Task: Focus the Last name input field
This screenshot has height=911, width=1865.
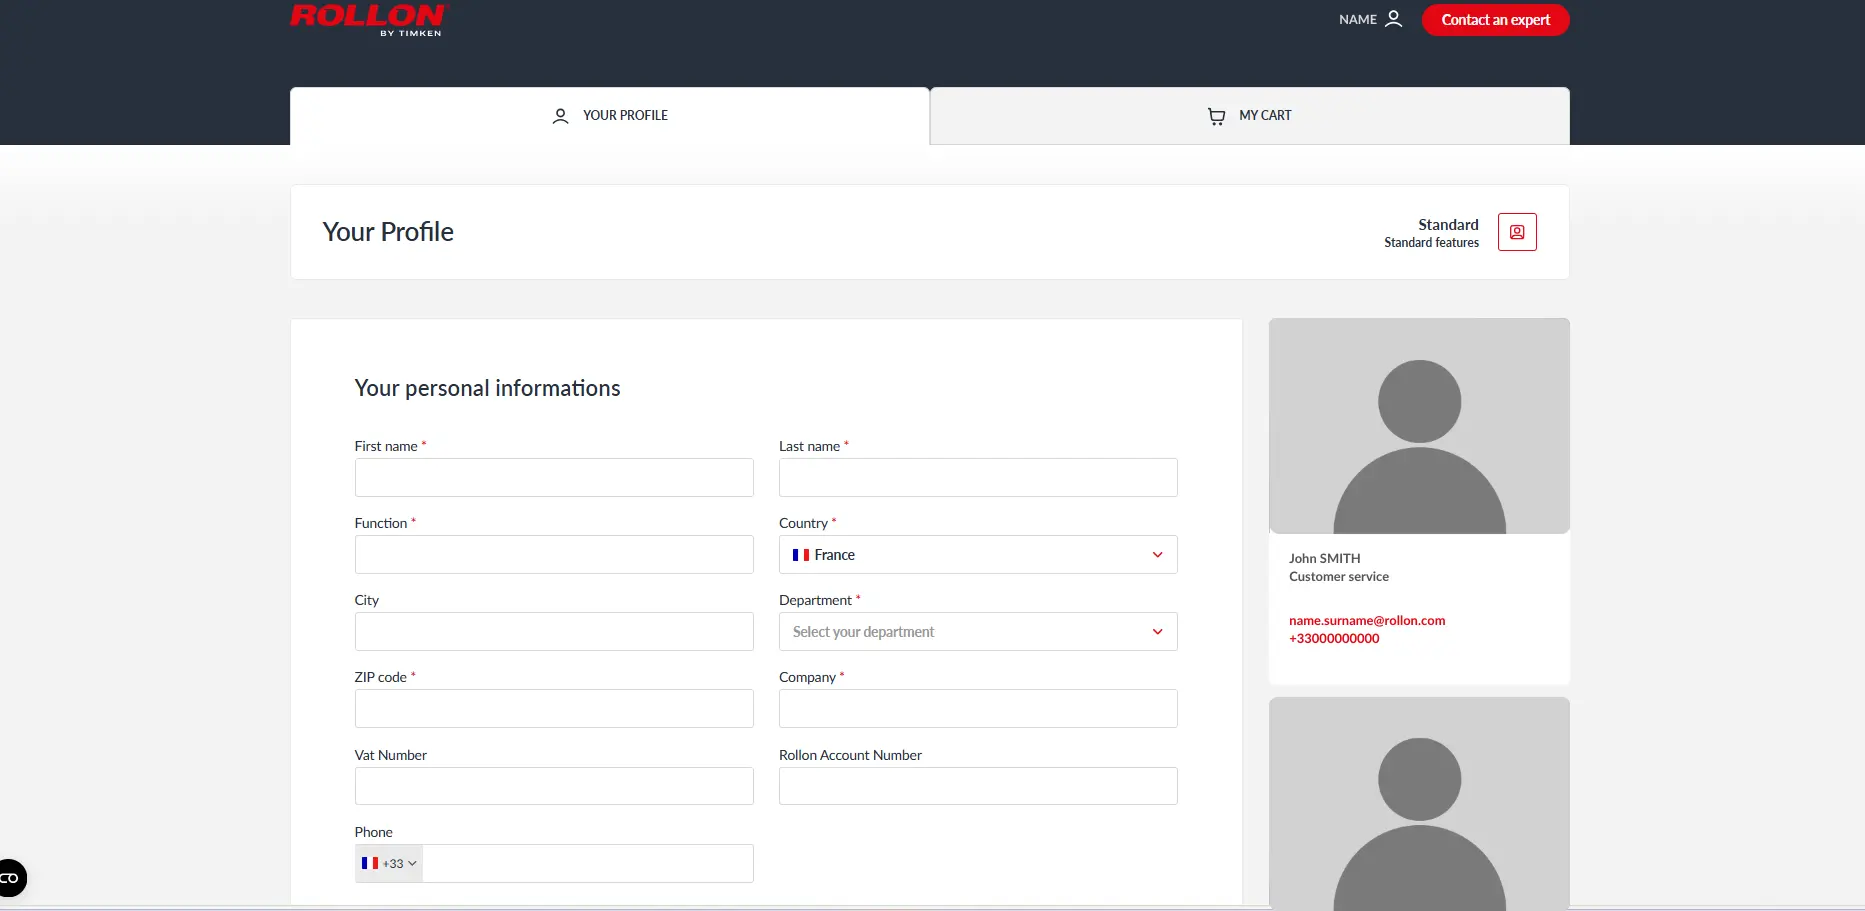Action: tap(978, 478)
